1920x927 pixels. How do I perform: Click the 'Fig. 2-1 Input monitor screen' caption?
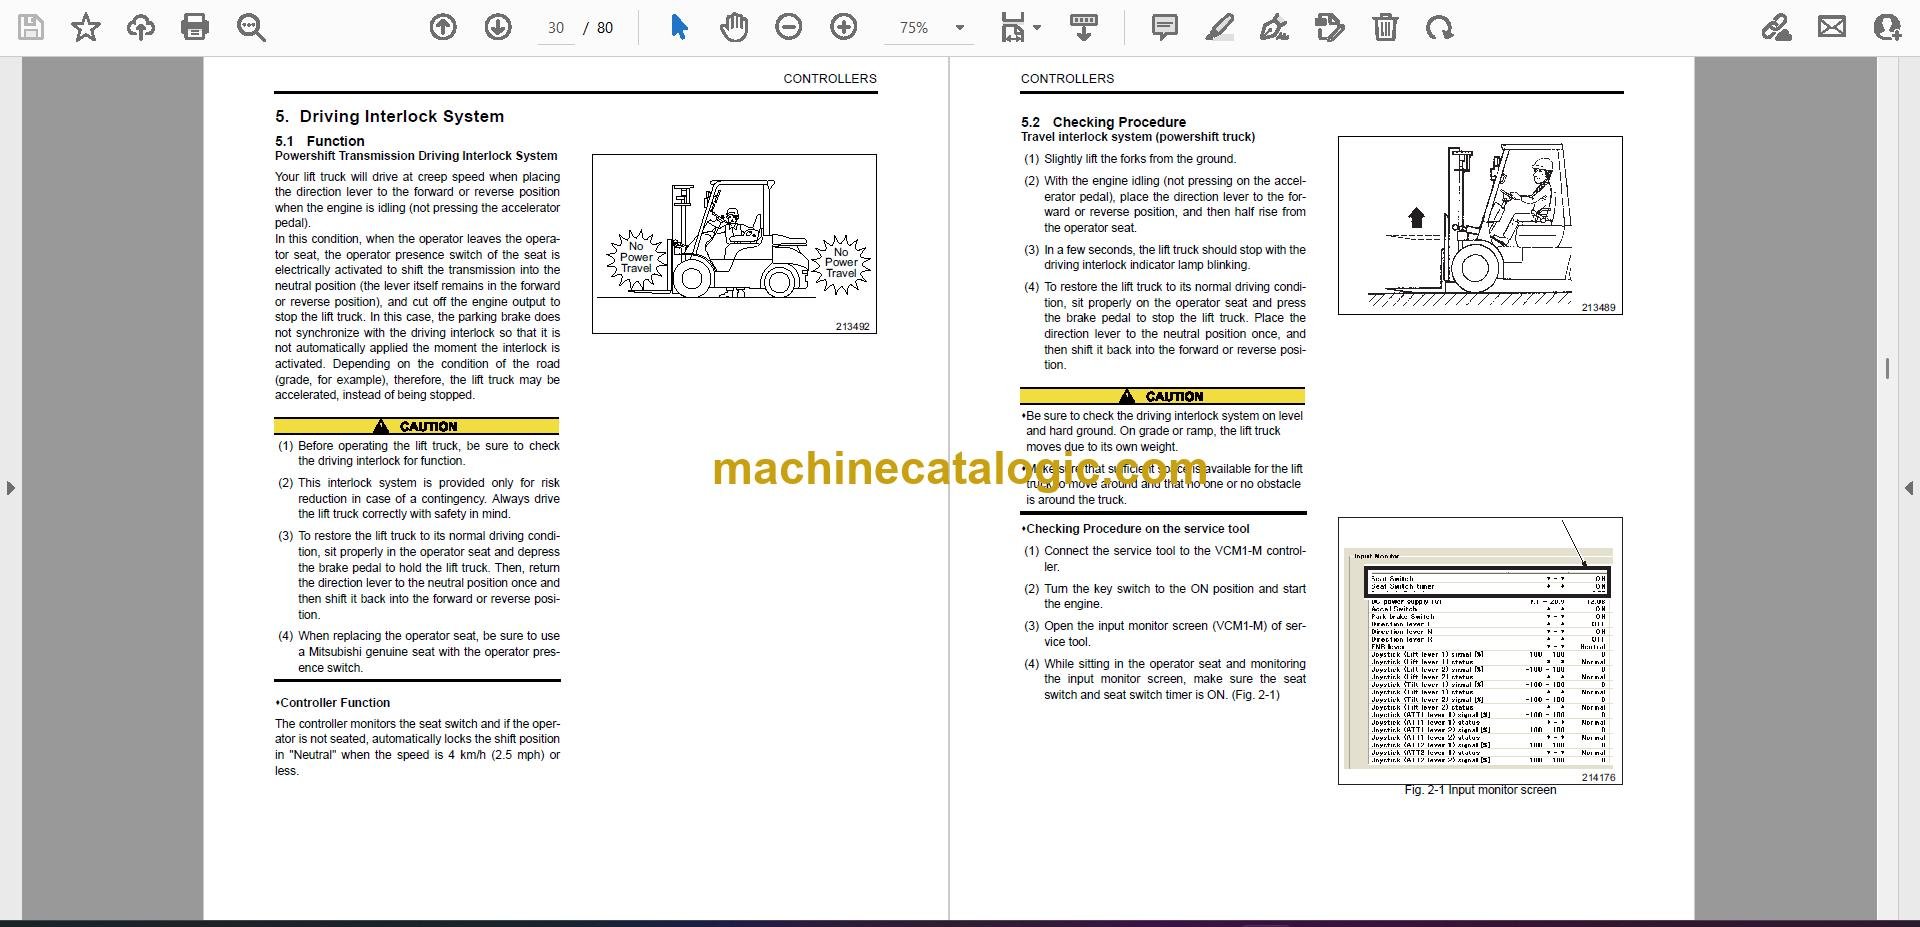1480,790
